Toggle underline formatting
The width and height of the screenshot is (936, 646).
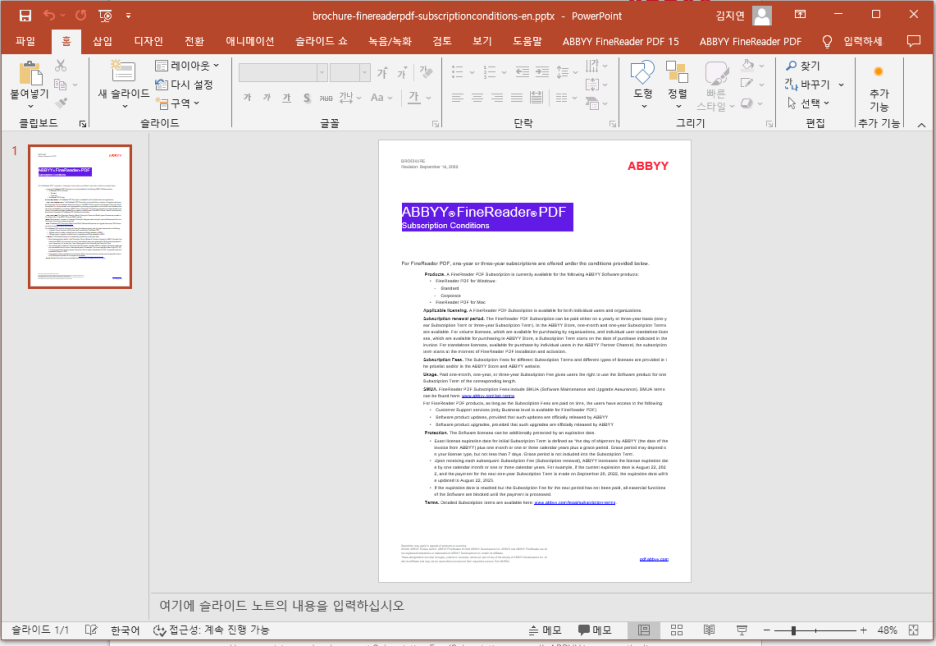click(x=287, y=97)
